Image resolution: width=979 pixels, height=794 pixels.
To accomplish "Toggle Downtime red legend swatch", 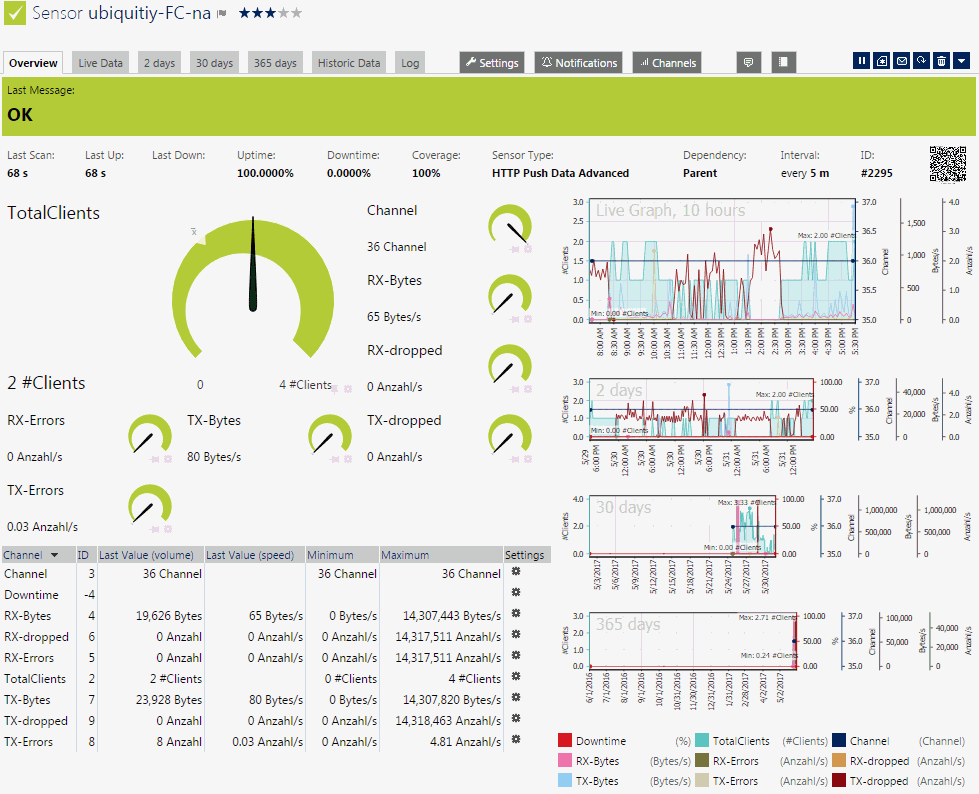I will [565, 741].
